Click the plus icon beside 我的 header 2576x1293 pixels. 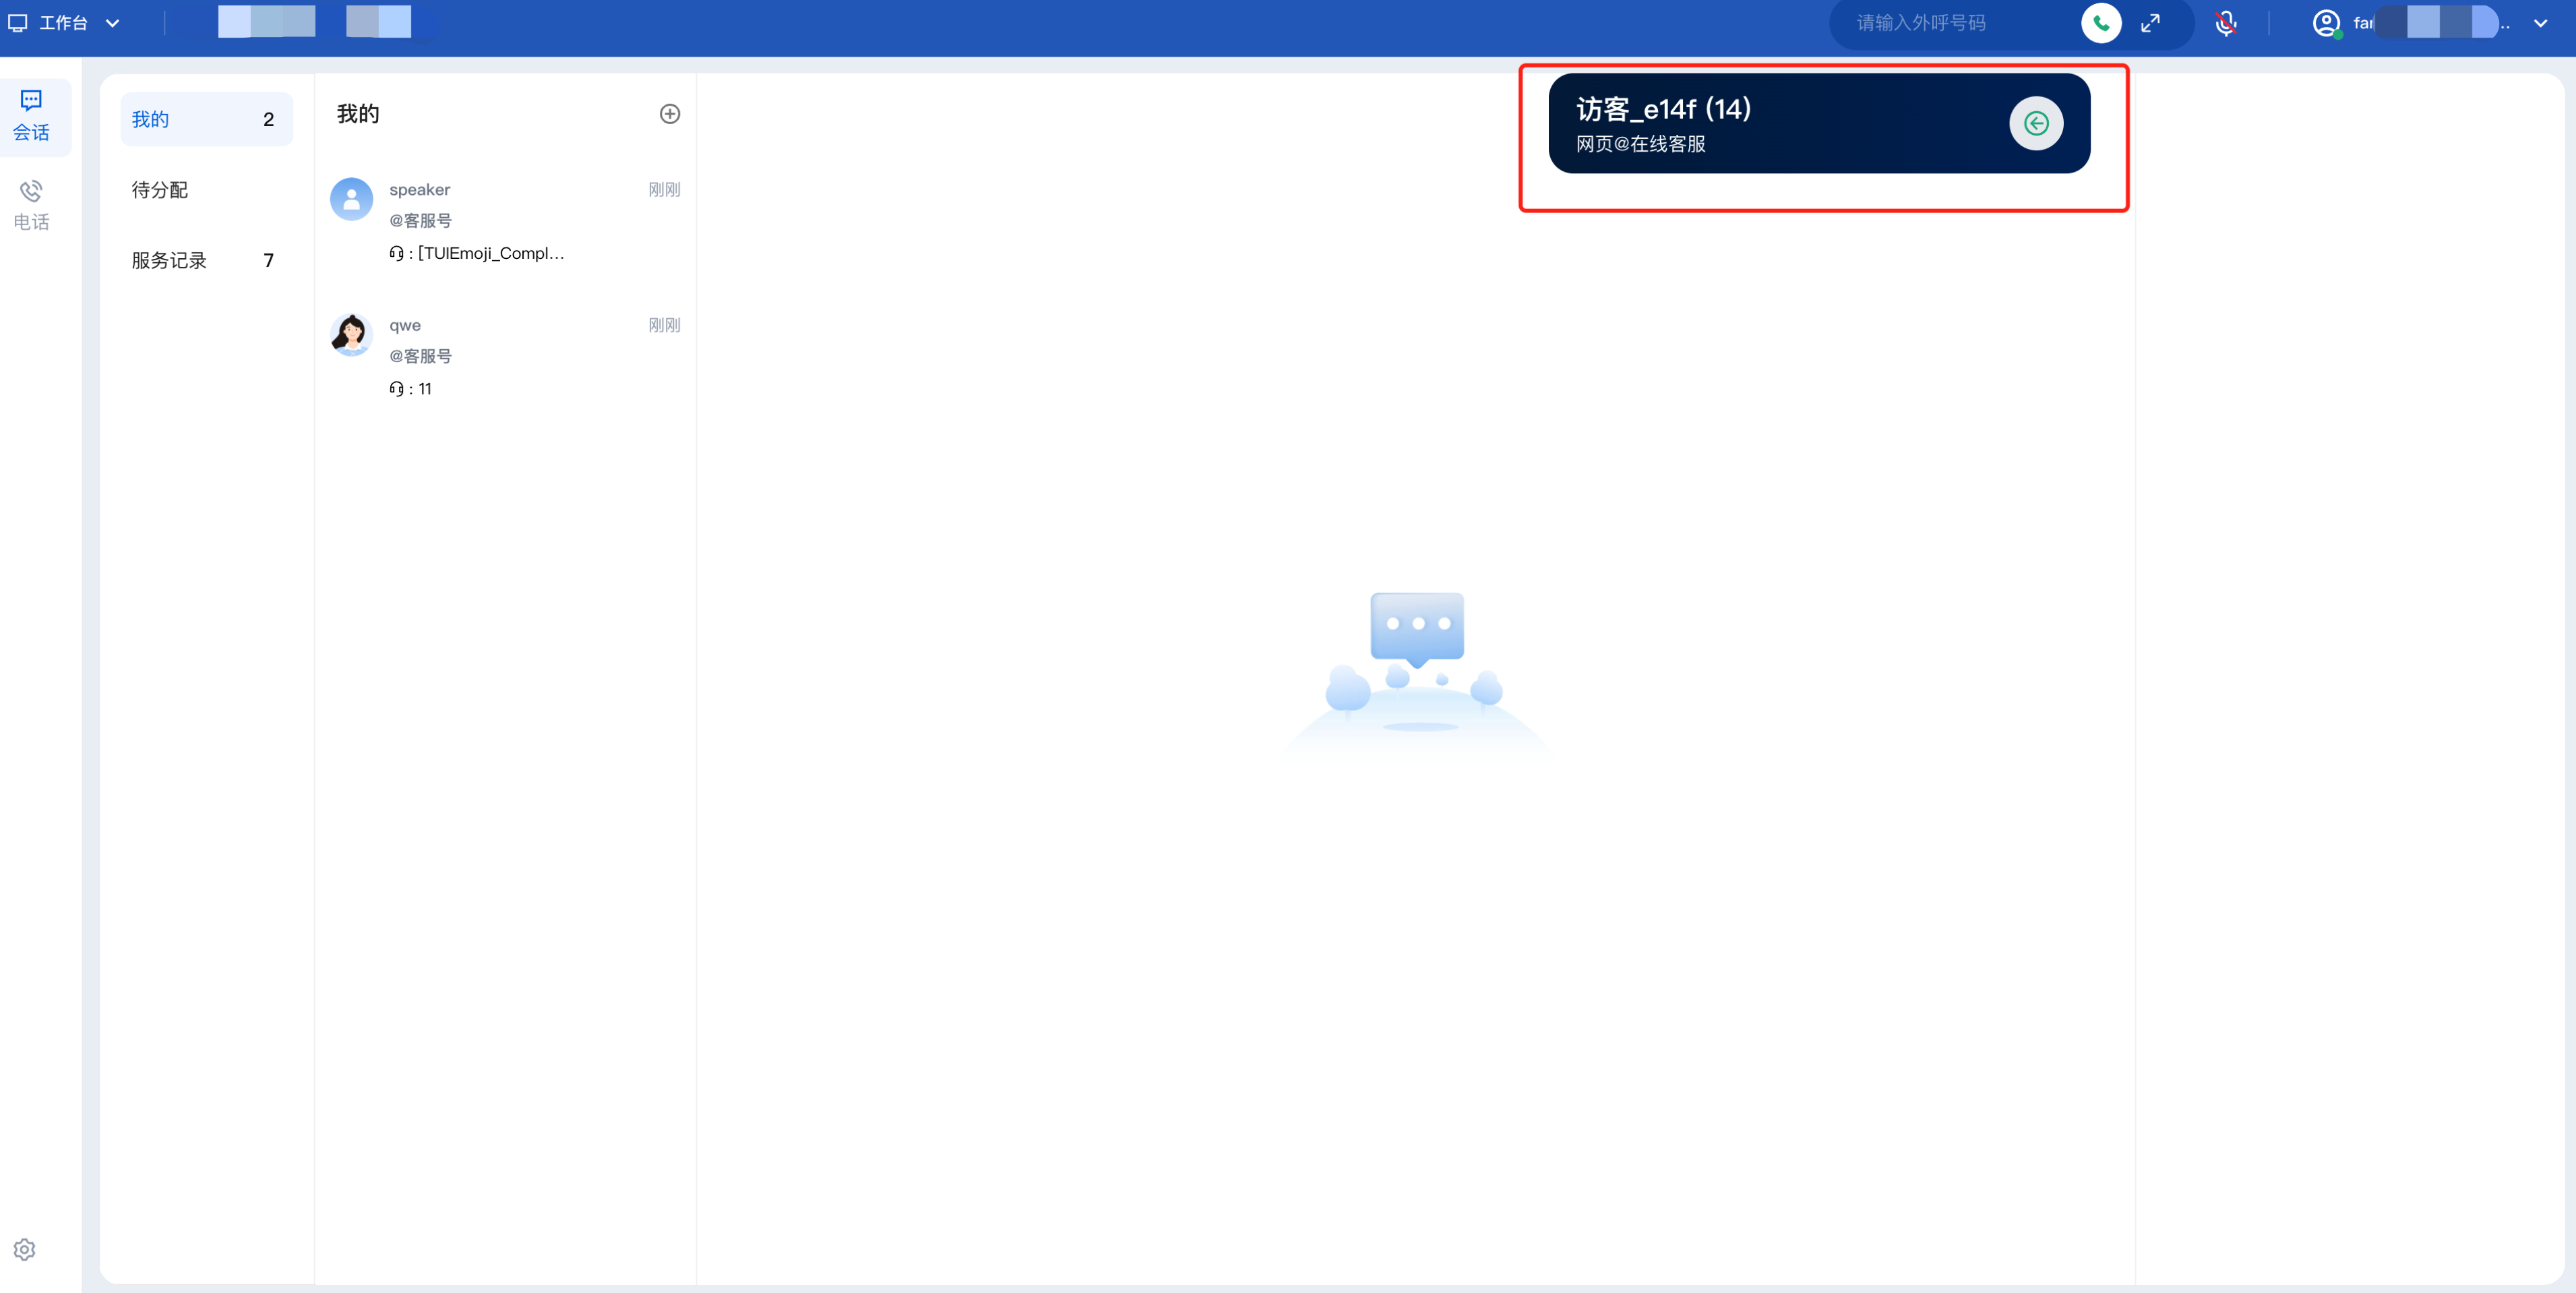pyautogui.click(x=670, y=114)
